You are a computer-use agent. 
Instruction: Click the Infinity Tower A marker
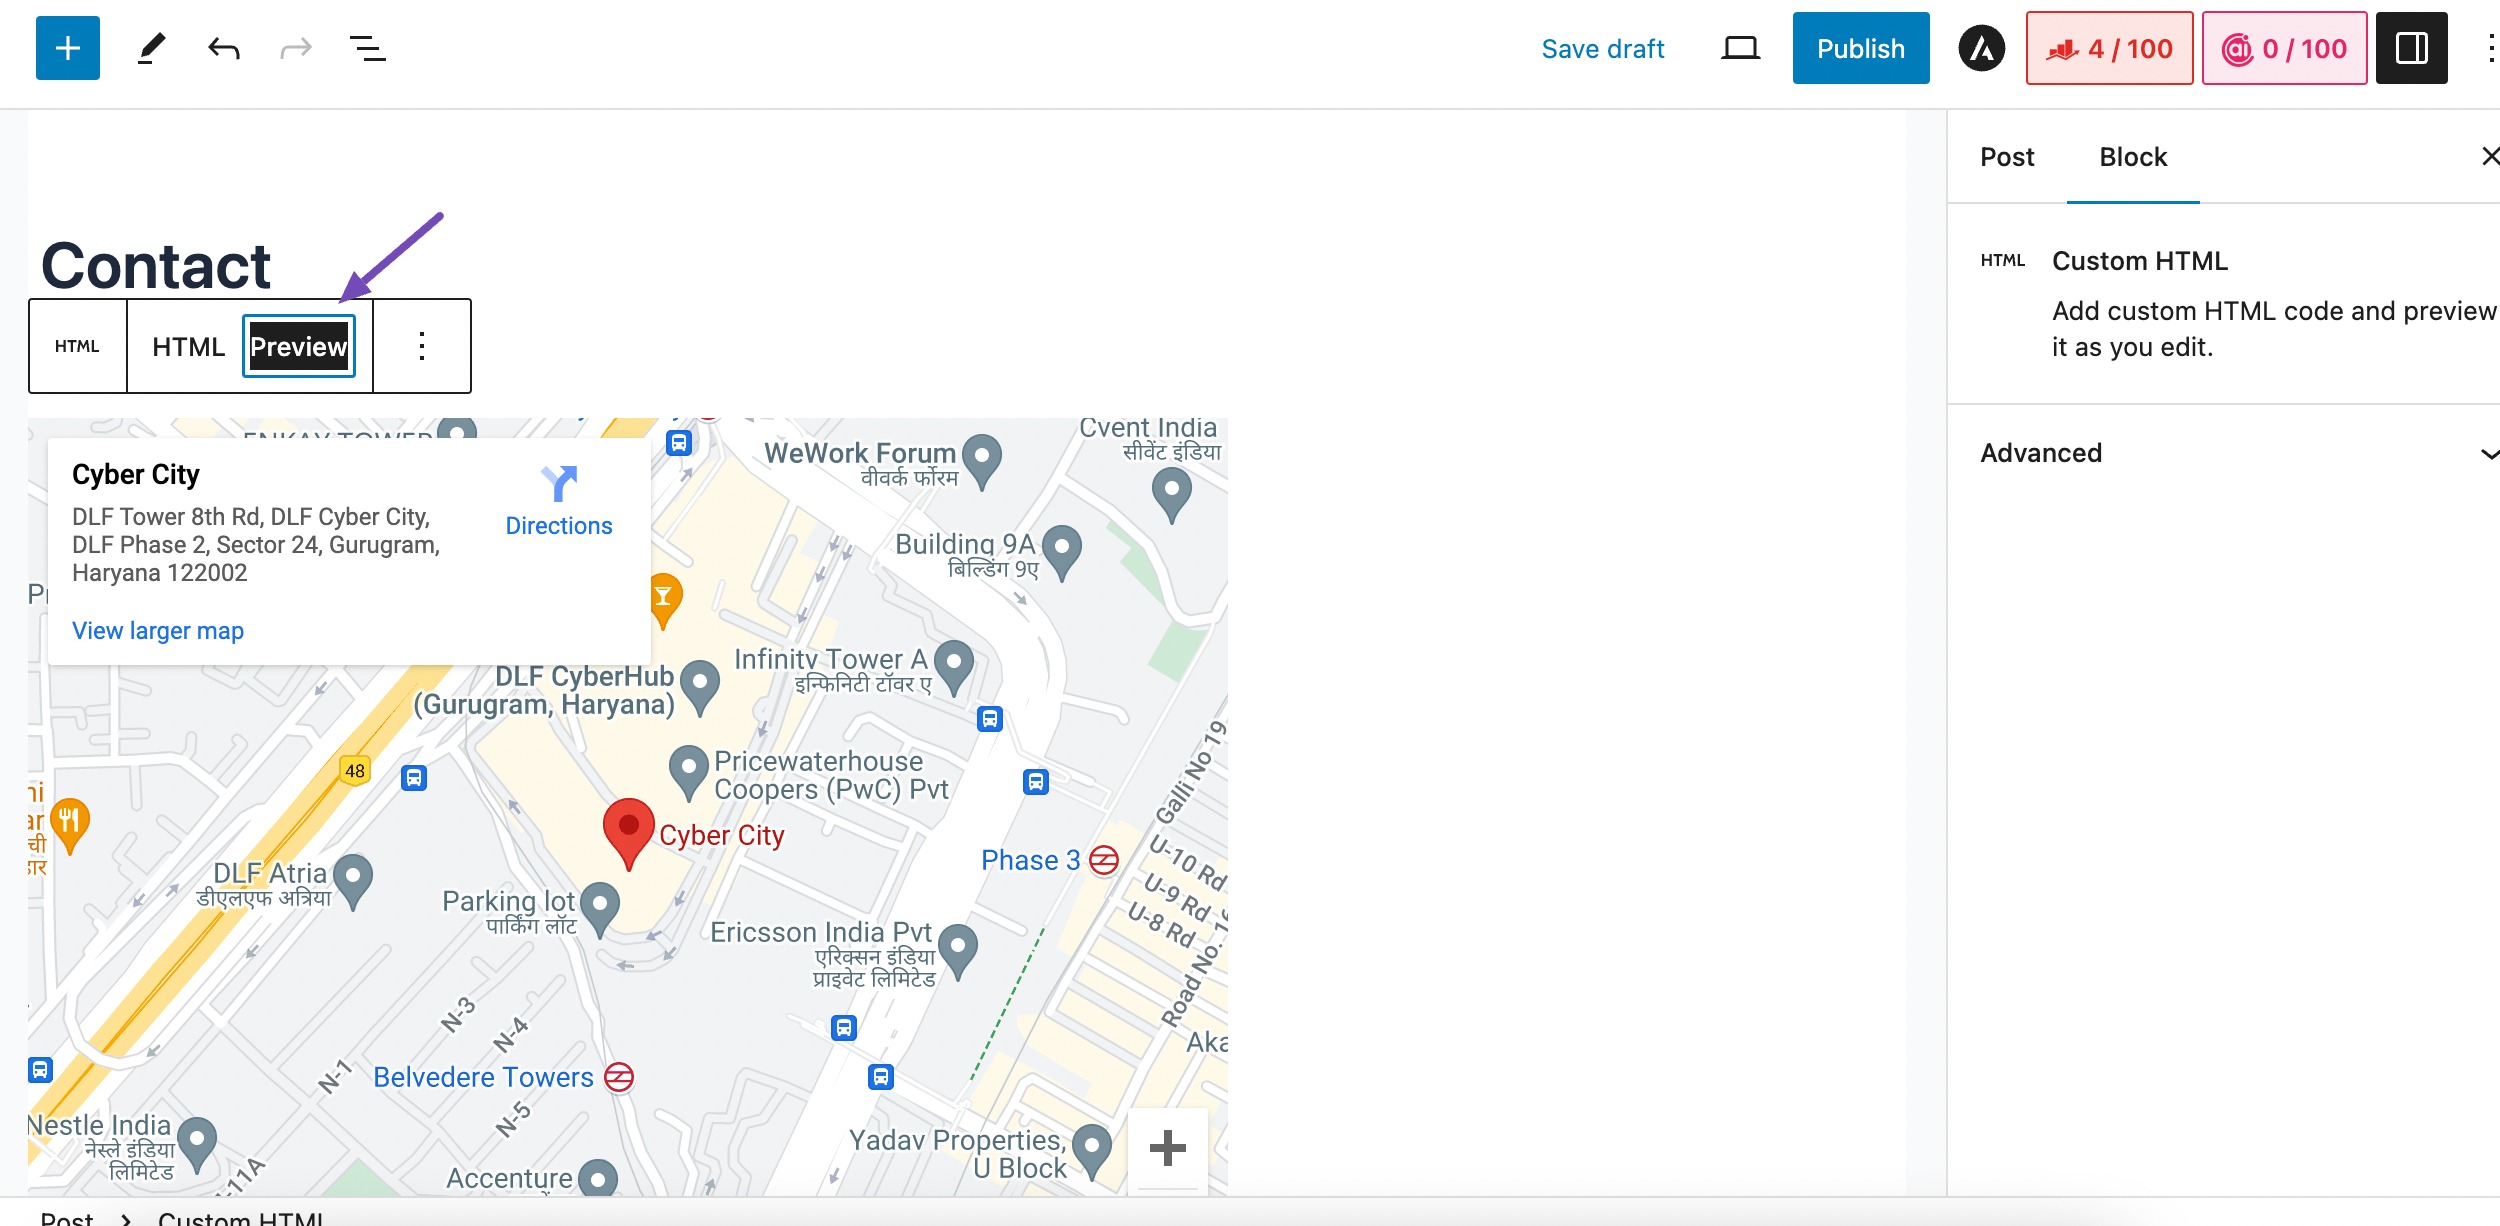[x=954, y=667]
